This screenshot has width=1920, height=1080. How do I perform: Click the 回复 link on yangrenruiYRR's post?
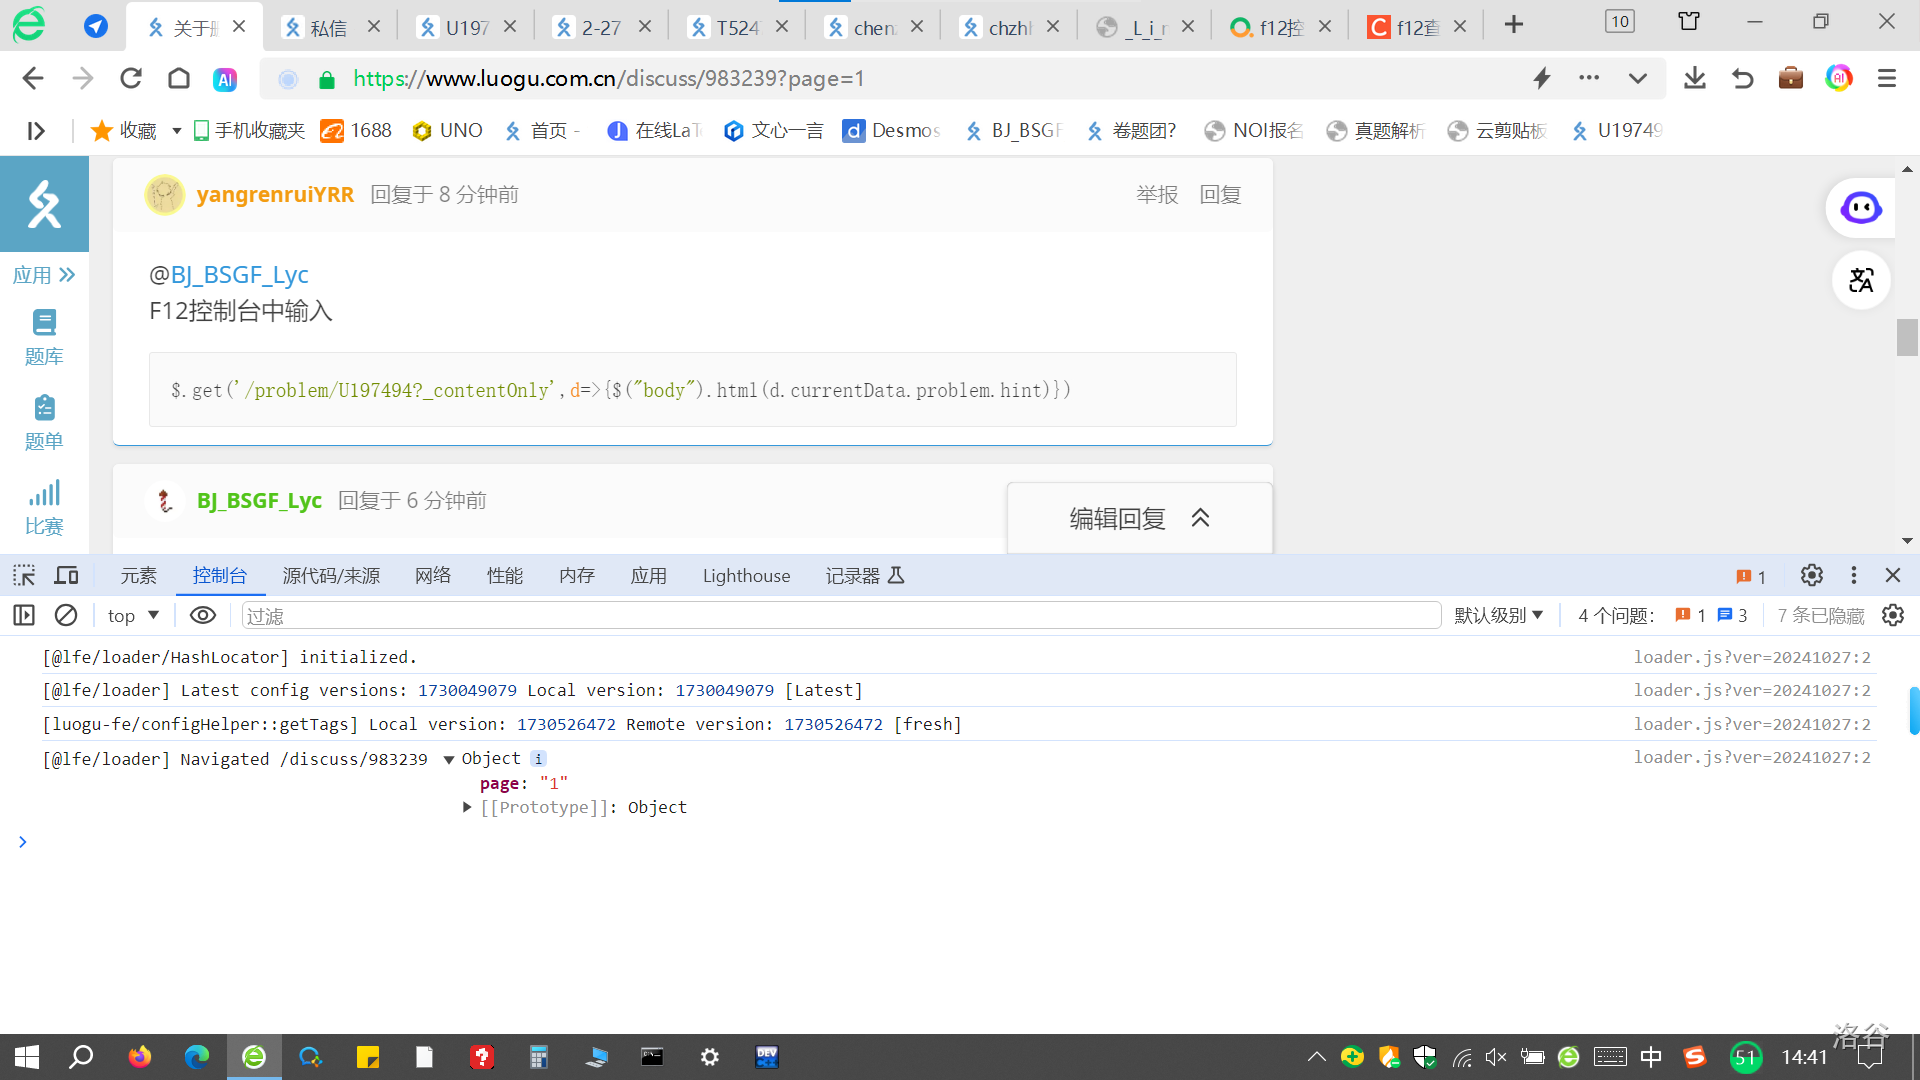coord(1220,195)
